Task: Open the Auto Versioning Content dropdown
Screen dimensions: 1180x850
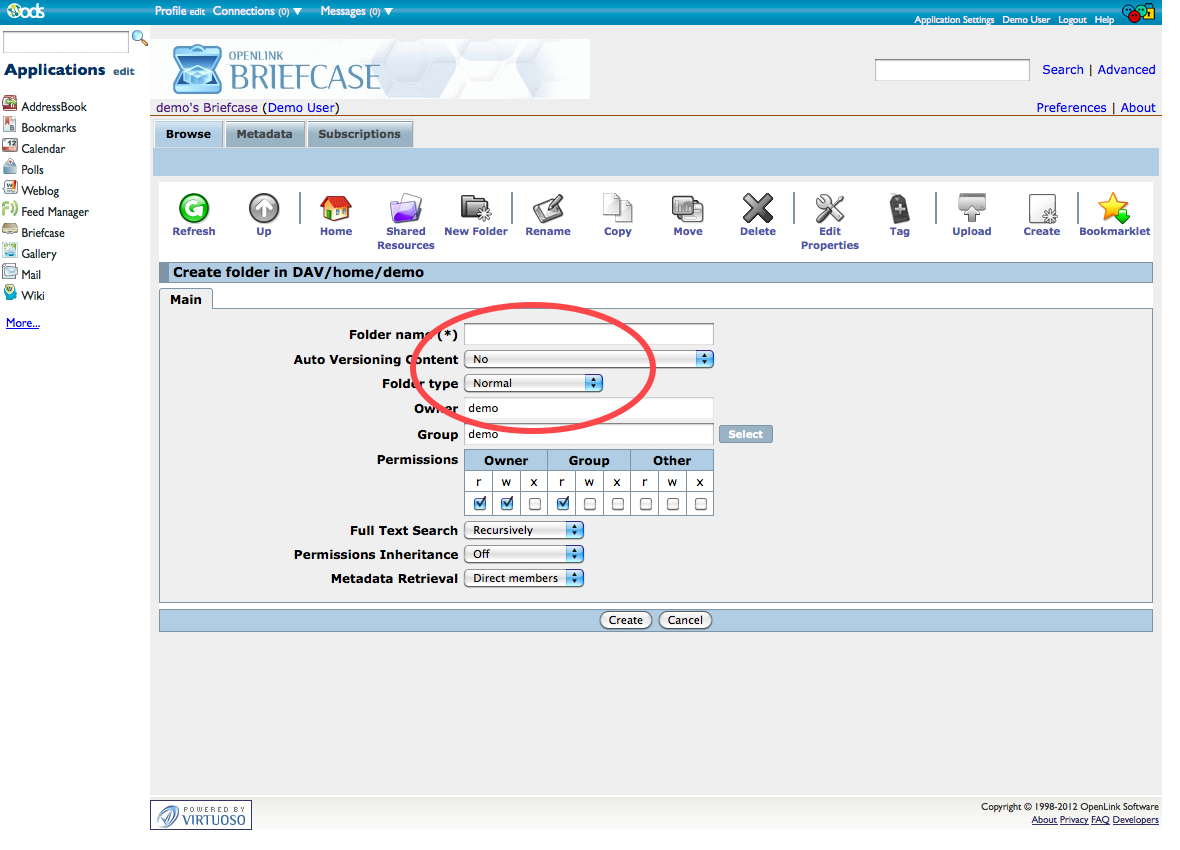Action: coord(589,359)
